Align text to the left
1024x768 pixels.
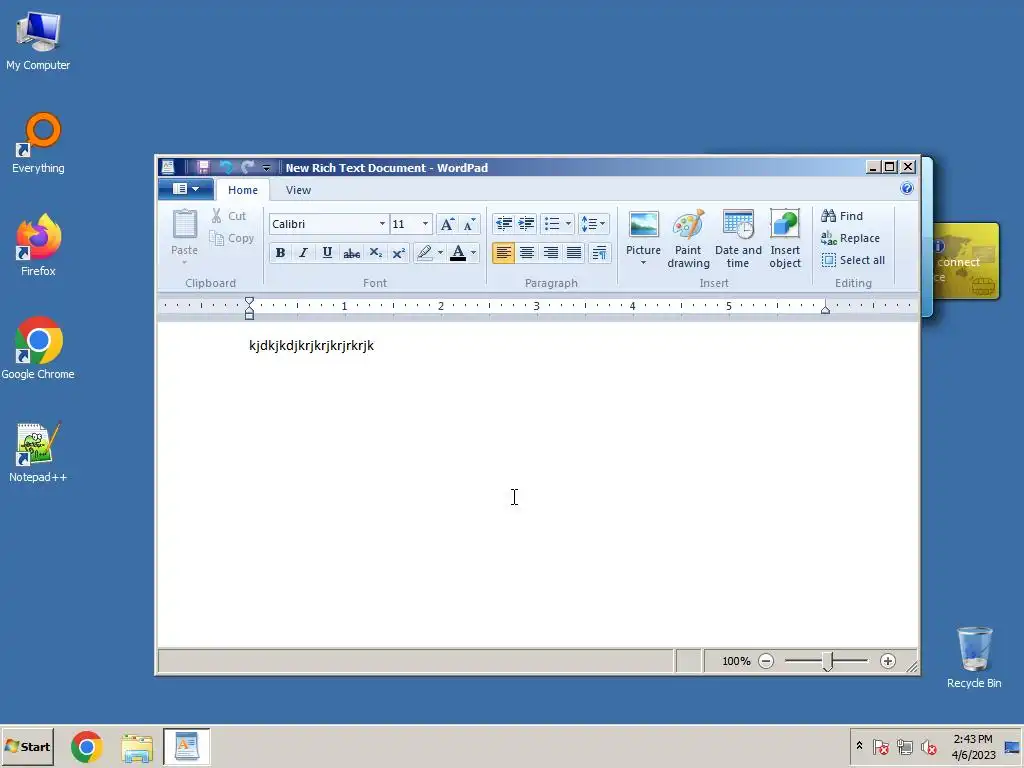click(503, 253)
